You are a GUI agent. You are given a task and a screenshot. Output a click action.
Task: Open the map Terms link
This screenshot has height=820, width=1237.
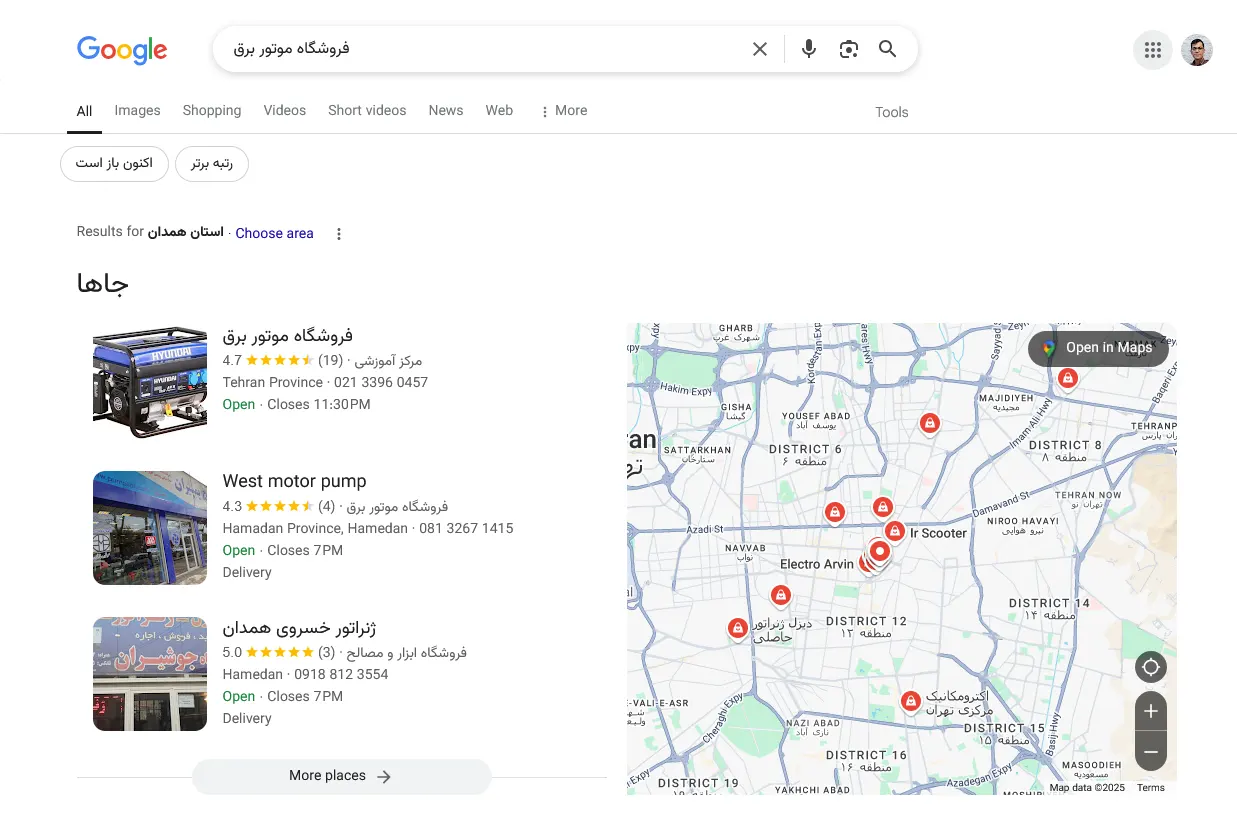point(1151,788)
